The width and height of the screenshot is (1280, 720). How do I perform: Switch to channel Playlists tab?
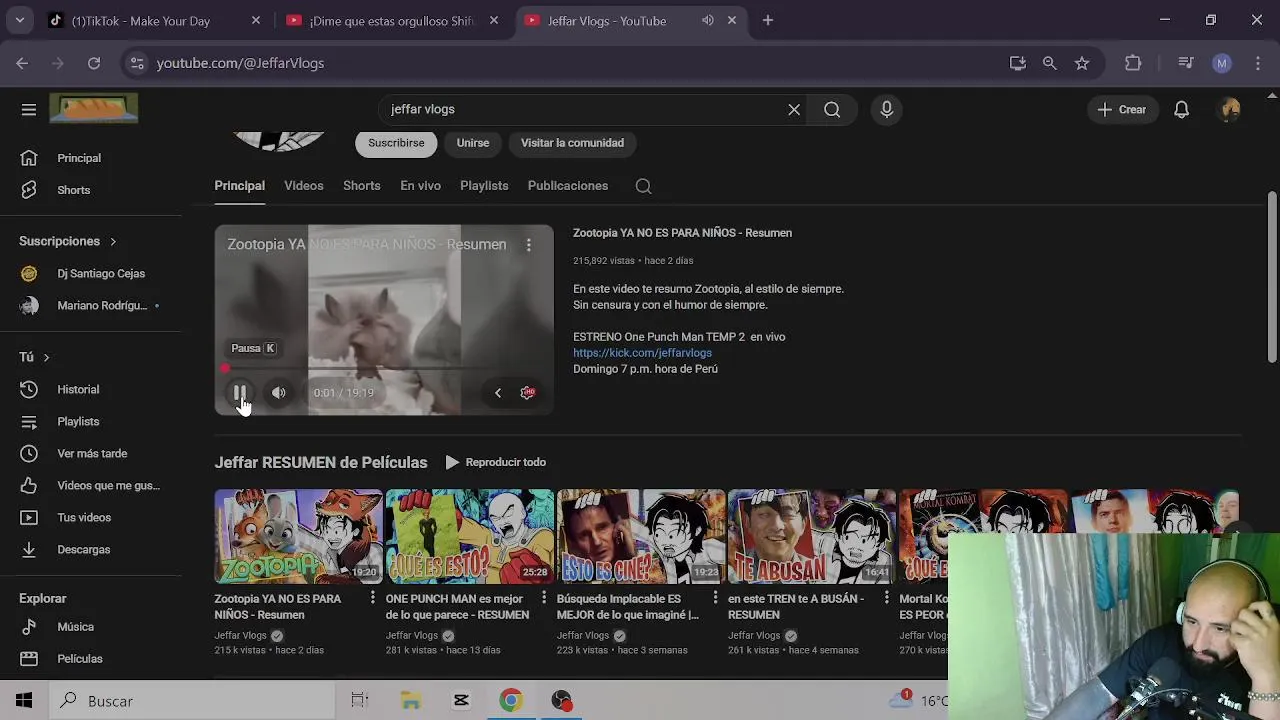(x=484, y=186)
